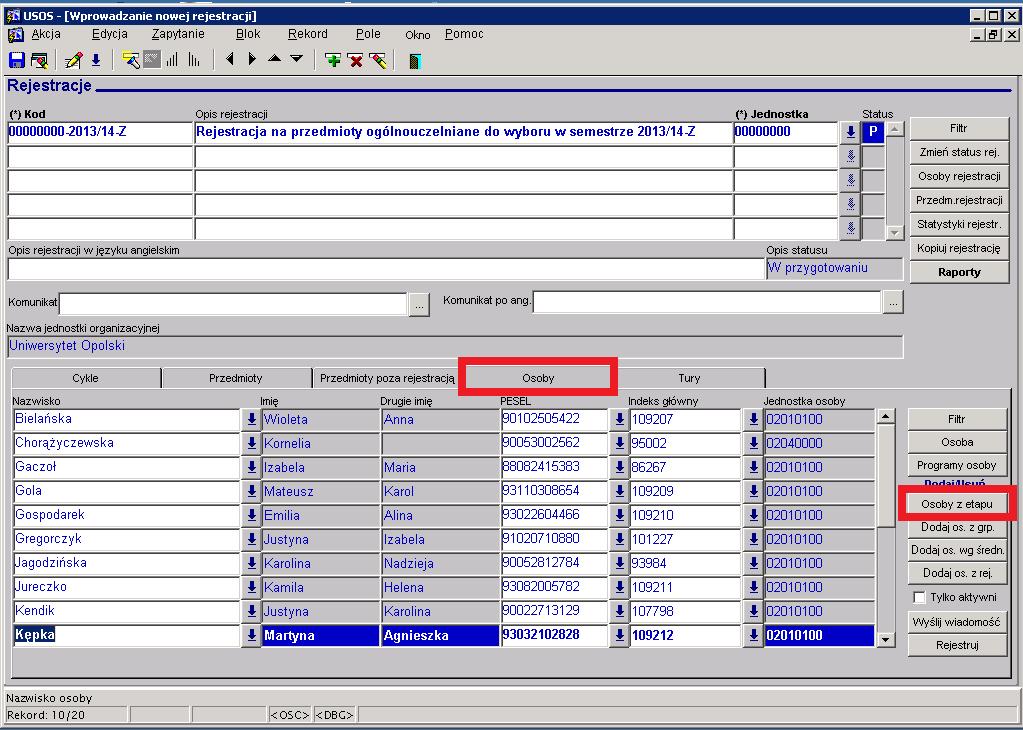Click the persons list scrollbar down arrow
Viewport: 1023px width, 730px height.
coord(885,639)
